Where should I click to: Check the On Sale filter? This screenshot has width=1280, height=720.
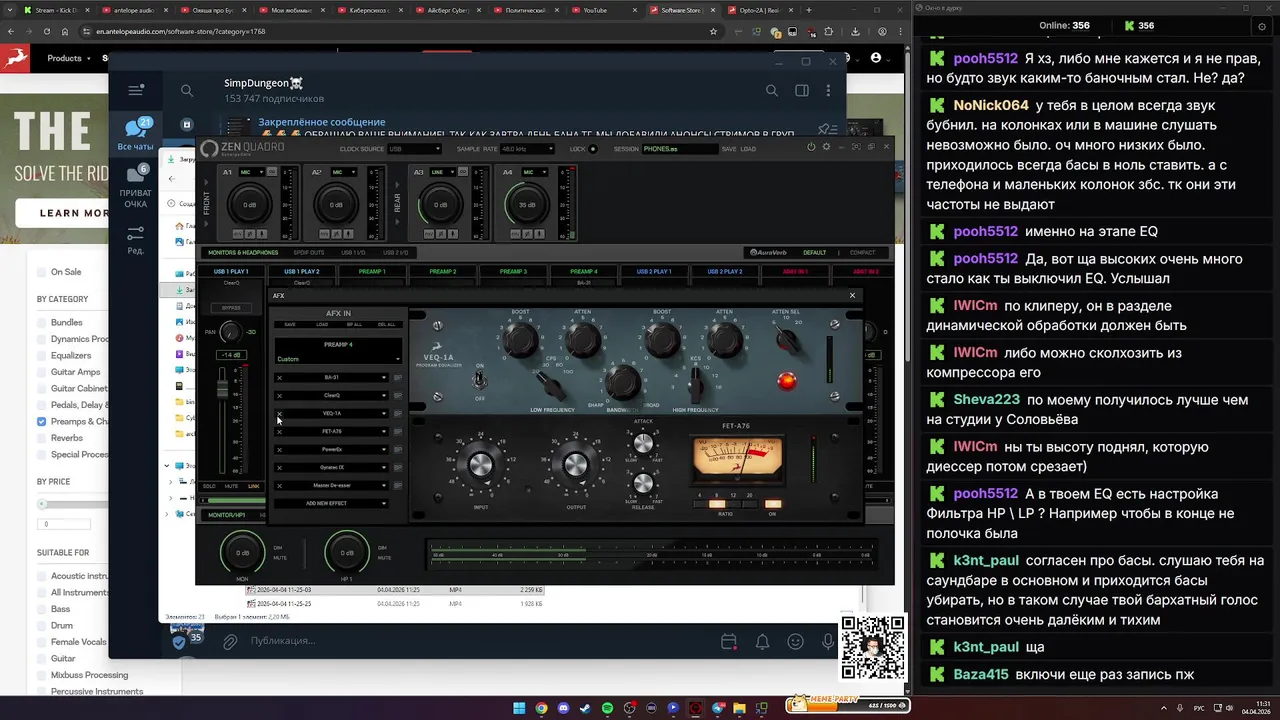click(41, 272)
